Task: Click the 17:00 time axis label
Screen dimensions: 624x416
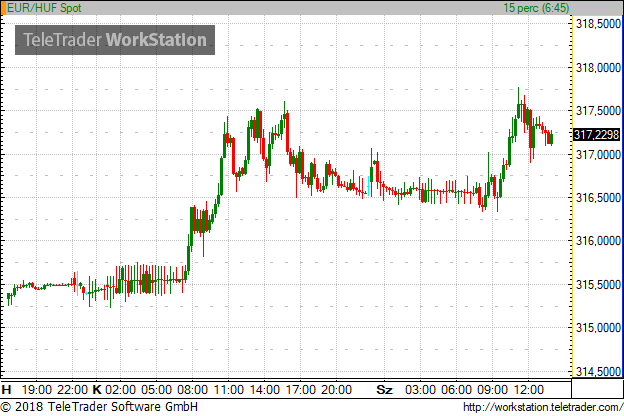Action: [301, 389]
